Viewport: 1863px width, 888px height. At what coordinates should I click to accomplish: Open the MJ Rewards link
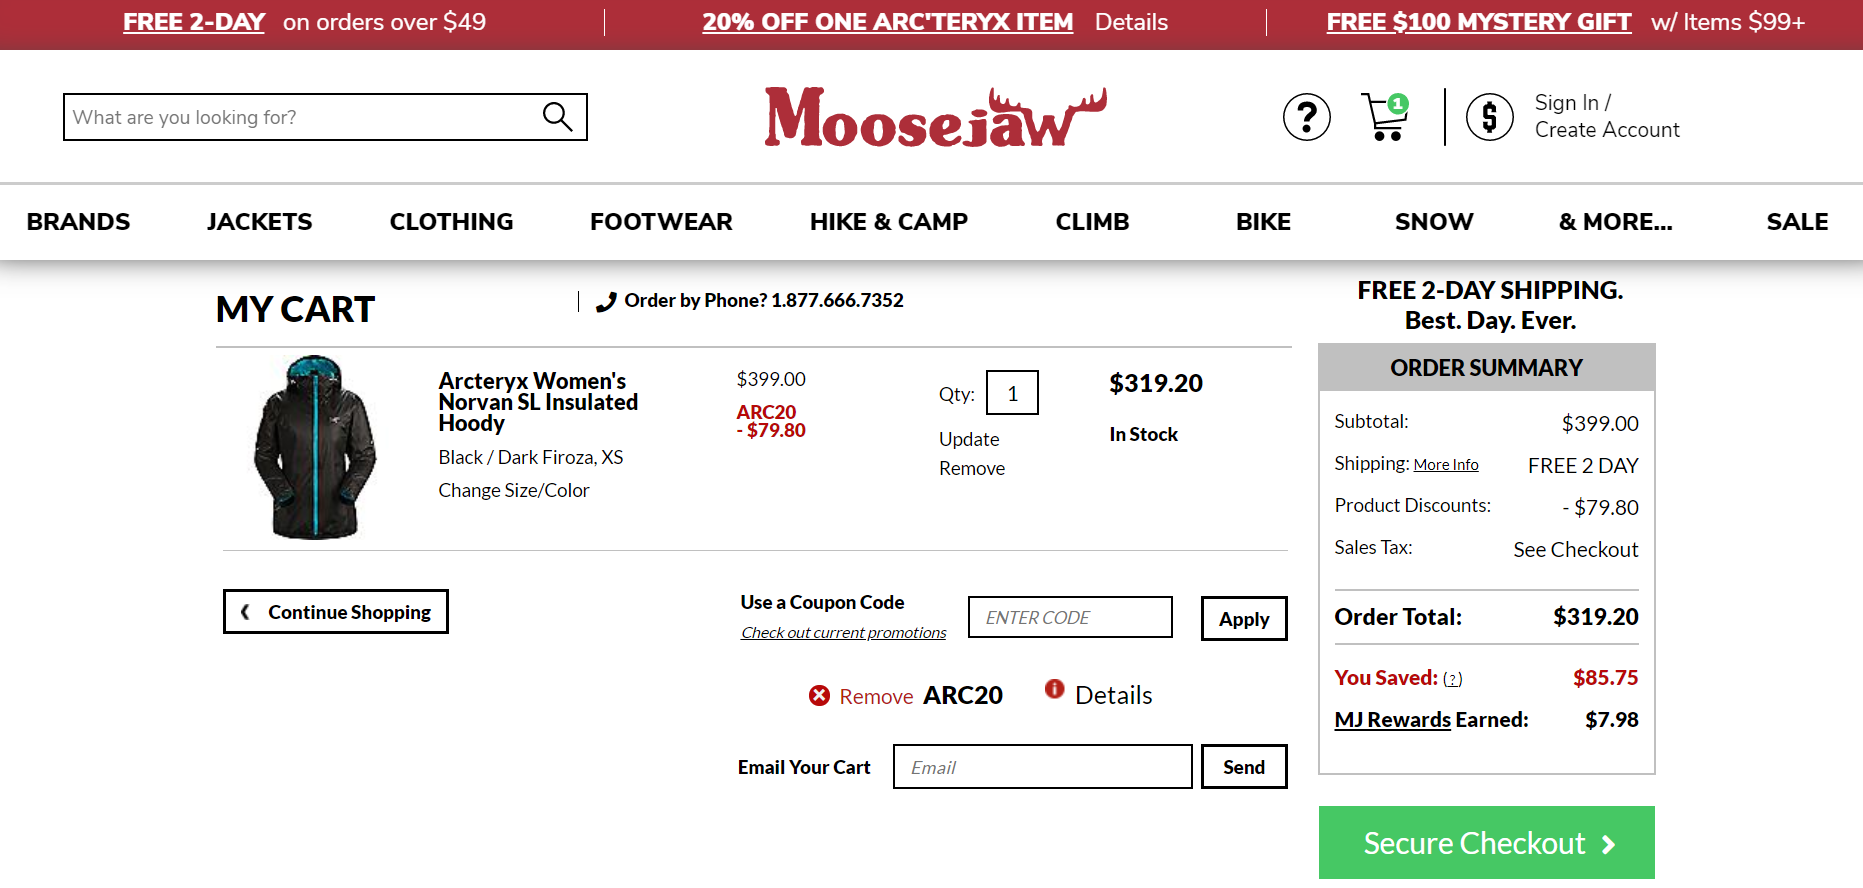[x=1392, y=720]
